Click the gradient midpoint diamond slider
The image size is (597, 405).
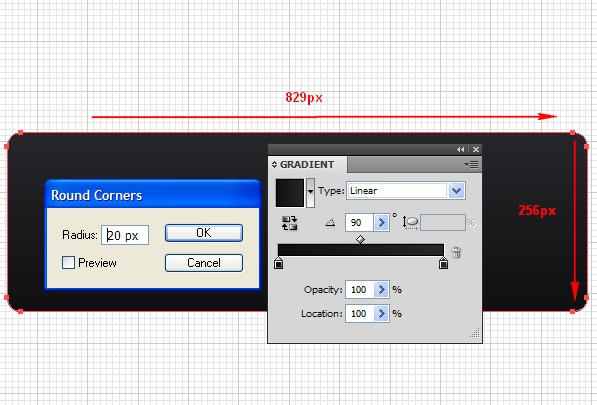[360, 239]
